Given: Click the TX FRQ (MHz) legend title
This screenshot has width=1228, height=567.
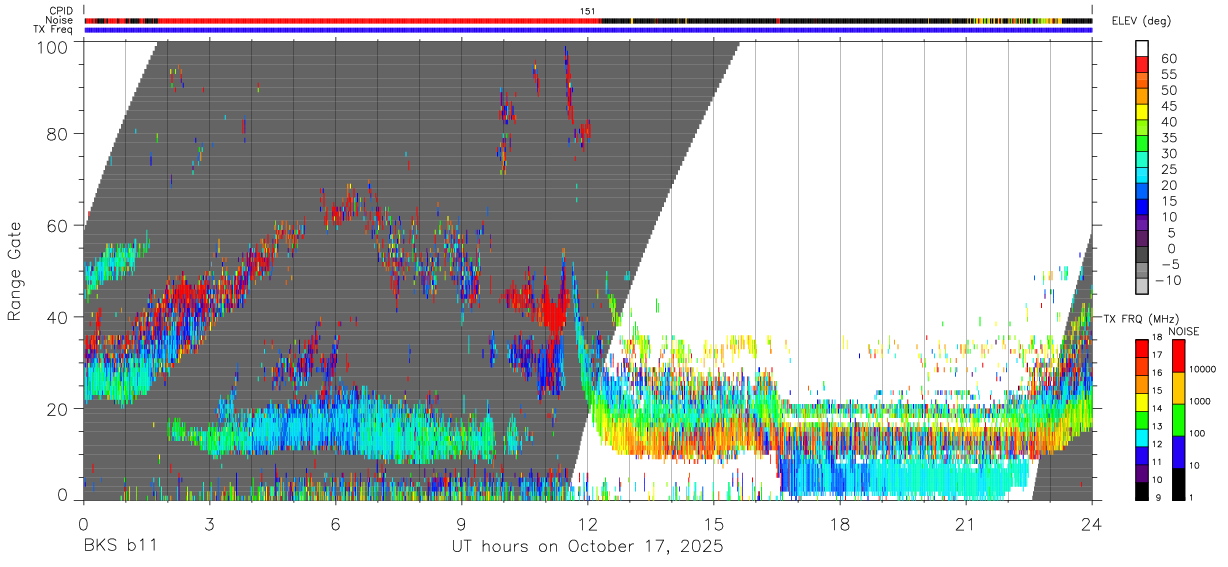Looking at the screenshot, I should (x=1141, y=318).
